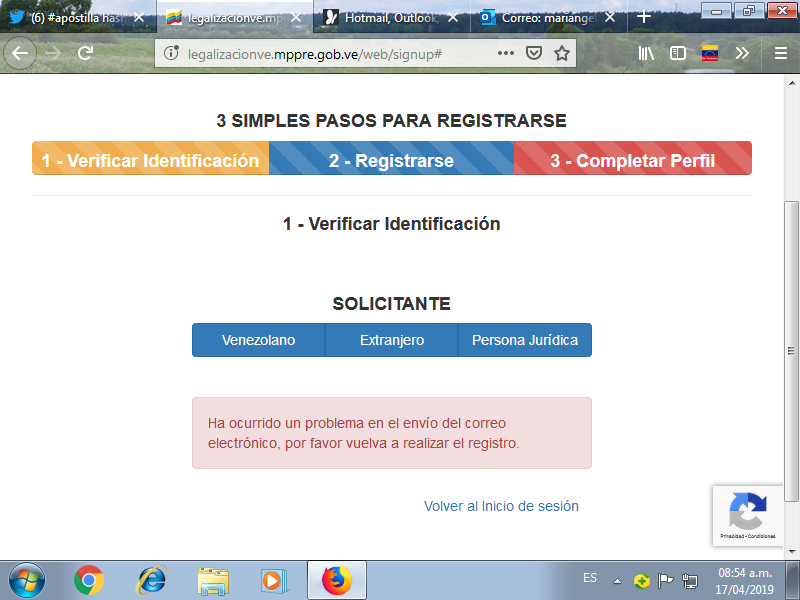Click the disabled forward arrow button

tap(53, 53)
